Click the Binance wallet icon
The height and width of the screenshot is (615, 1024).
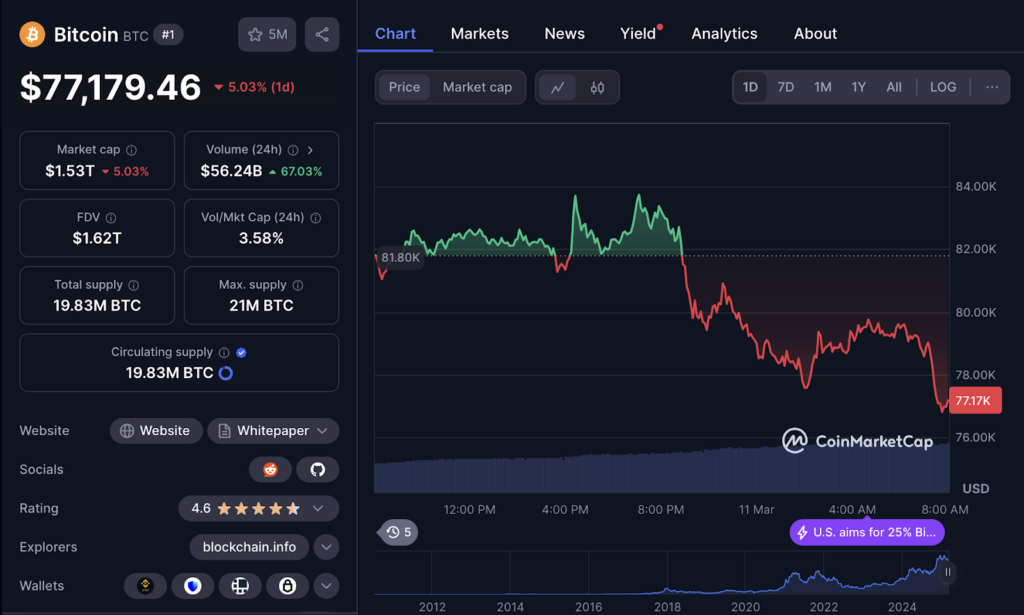[145, 586]
